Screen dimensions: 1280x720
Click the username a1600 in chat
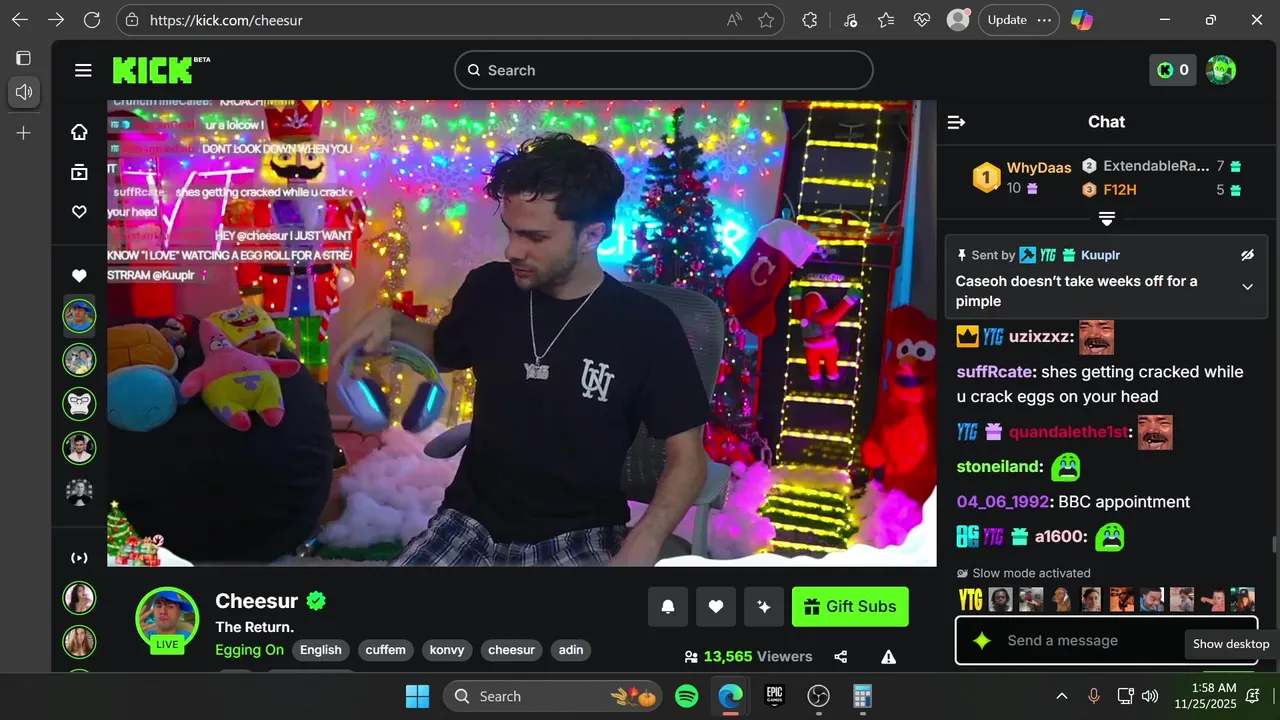(x=1060, y=537)
